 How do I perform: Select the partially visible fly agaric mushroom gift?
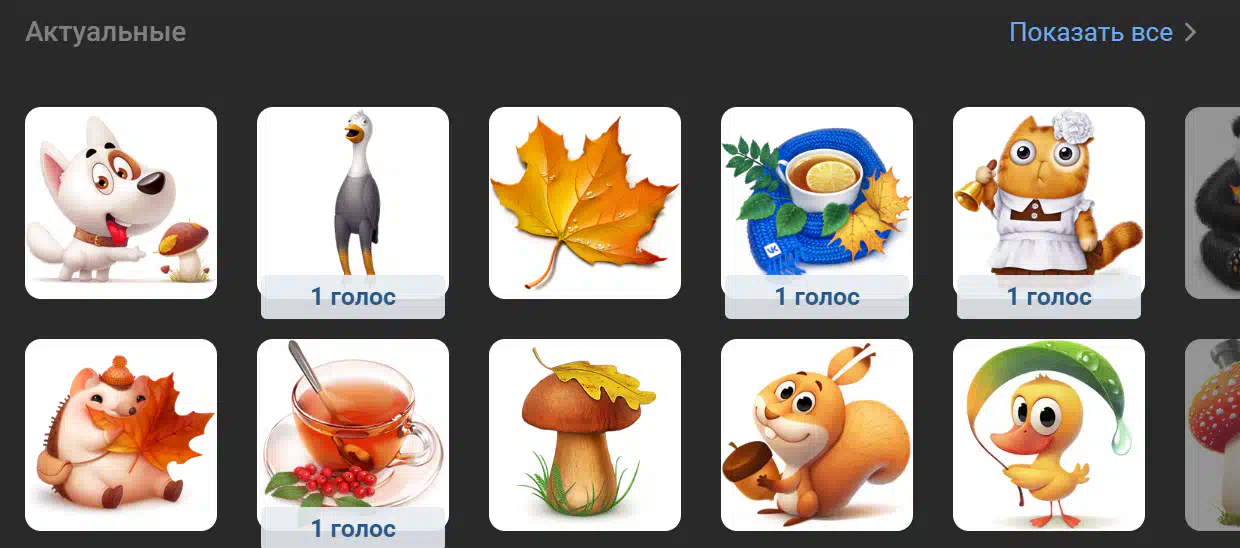pyautogui.click(x=1212, y=435)
